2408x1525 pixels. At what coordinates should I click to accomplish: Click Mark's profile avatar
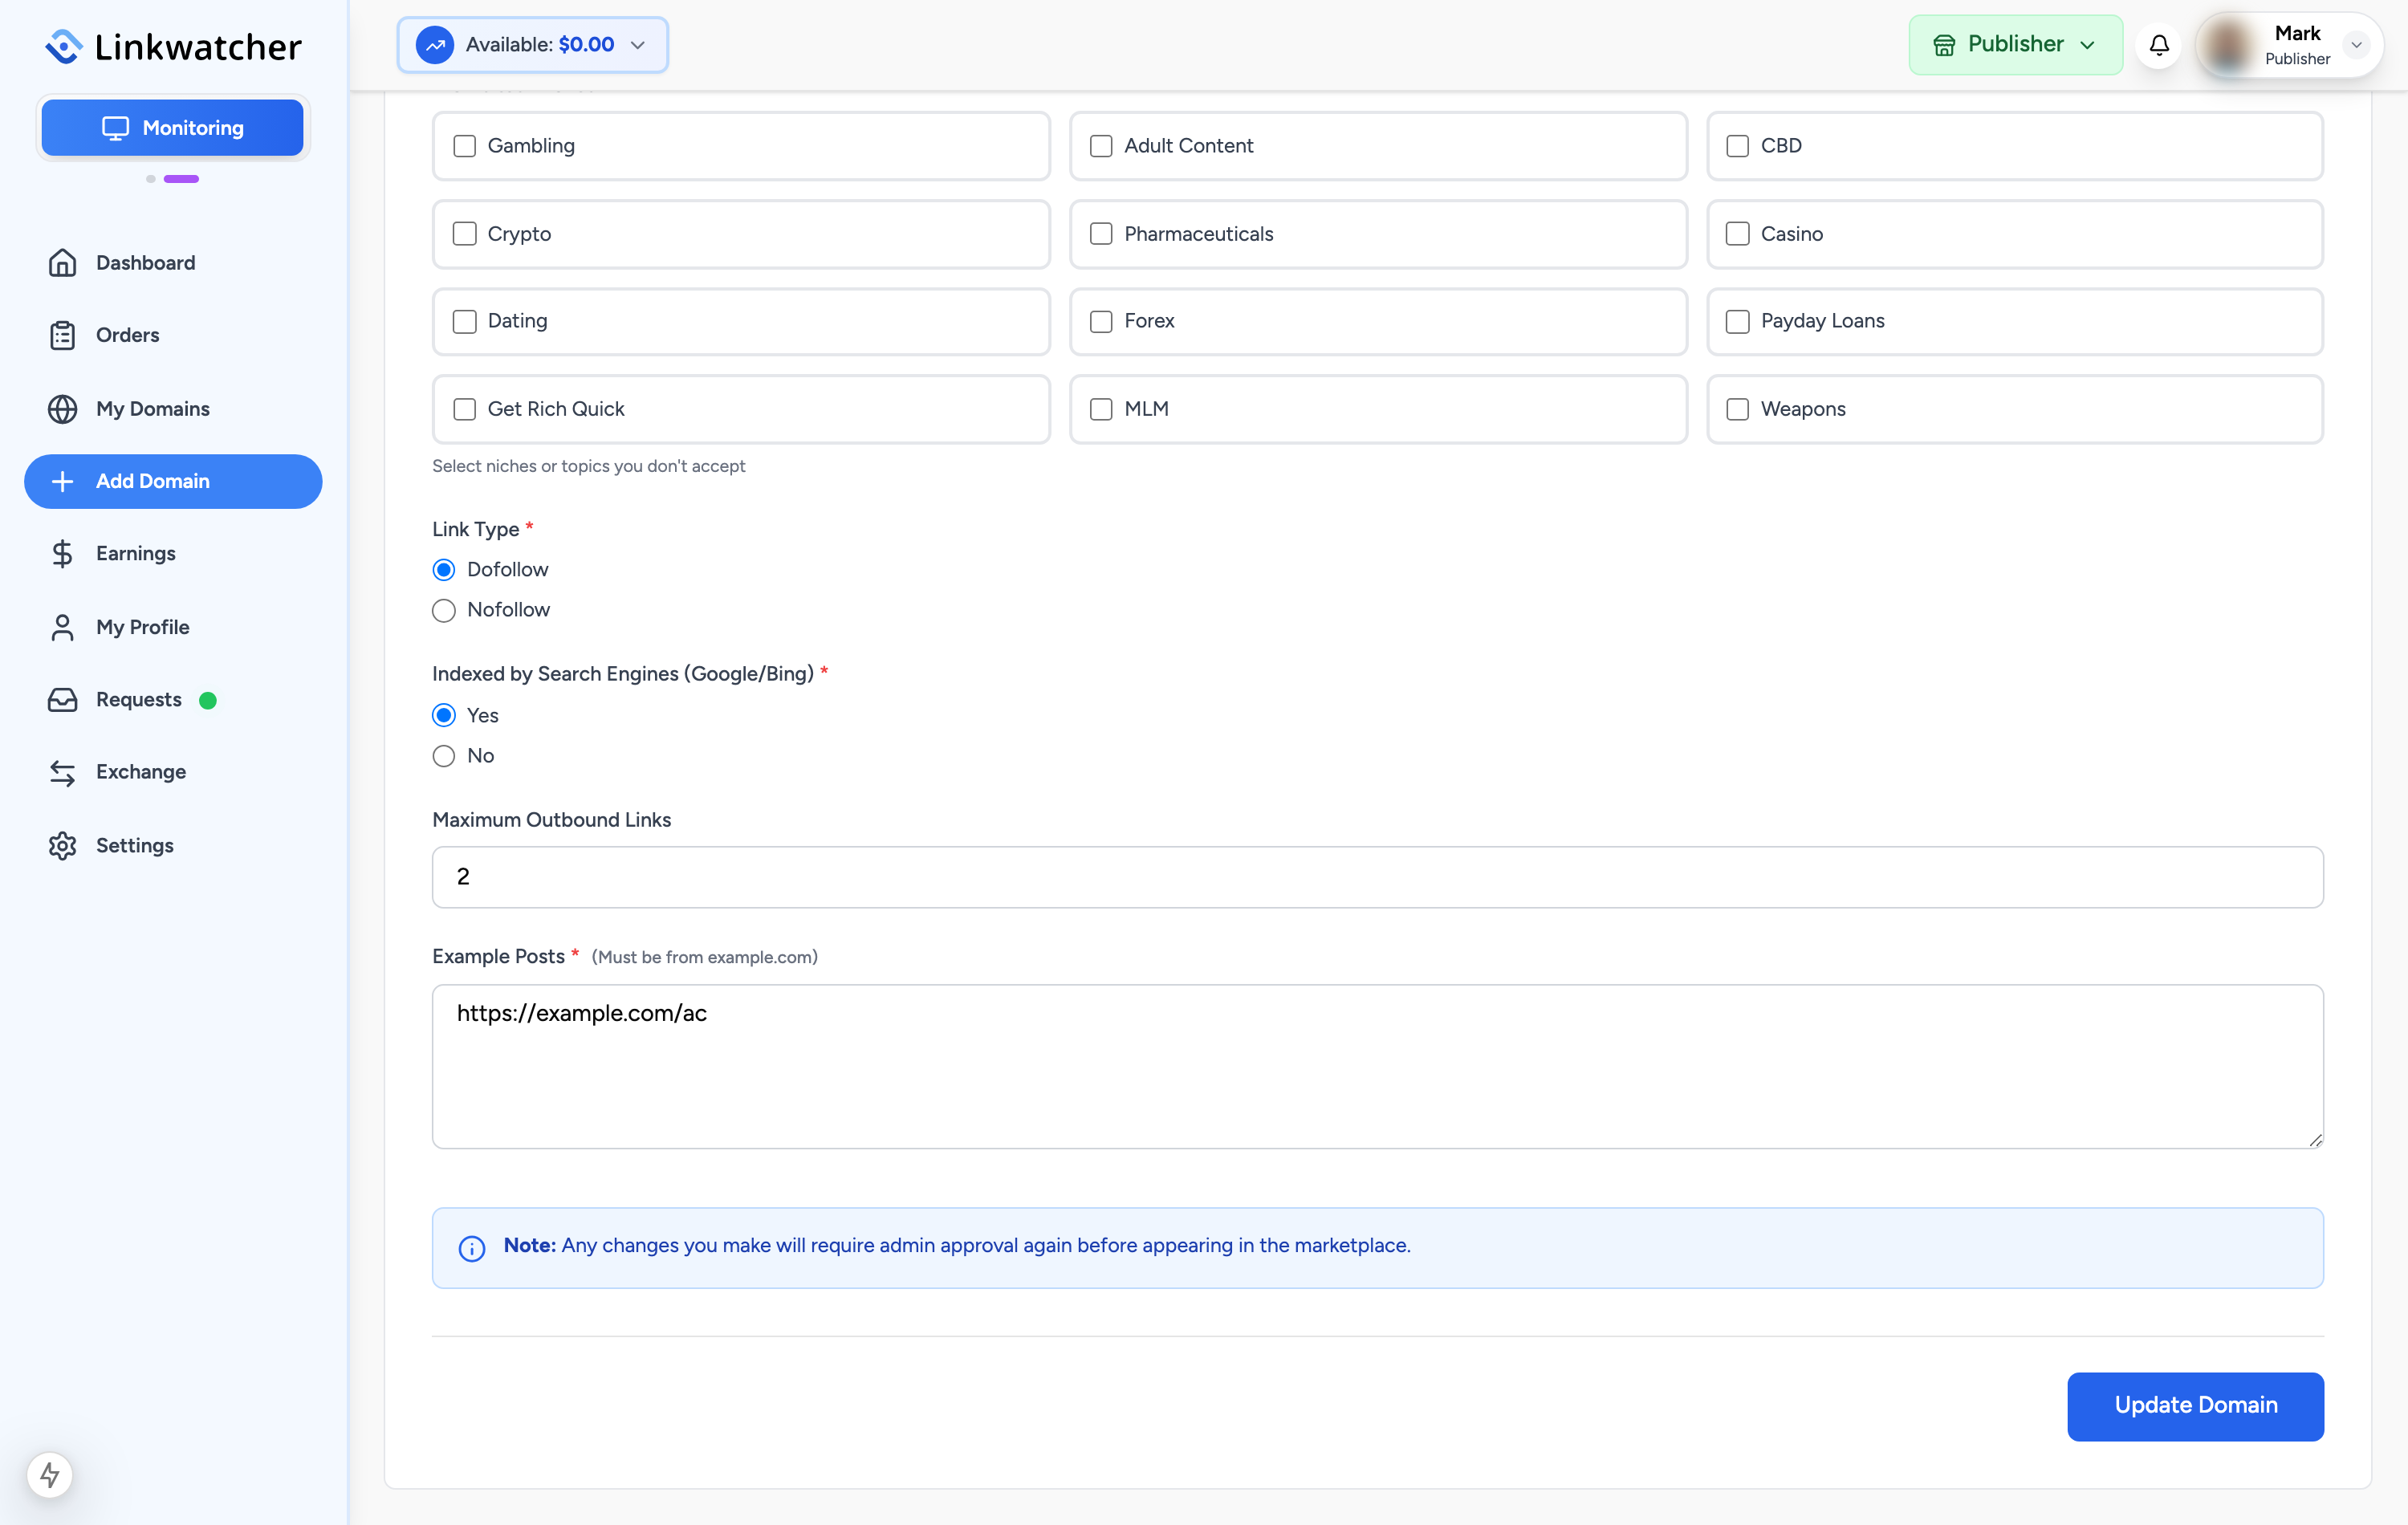pyautogui.click(x=2228, y=45)
